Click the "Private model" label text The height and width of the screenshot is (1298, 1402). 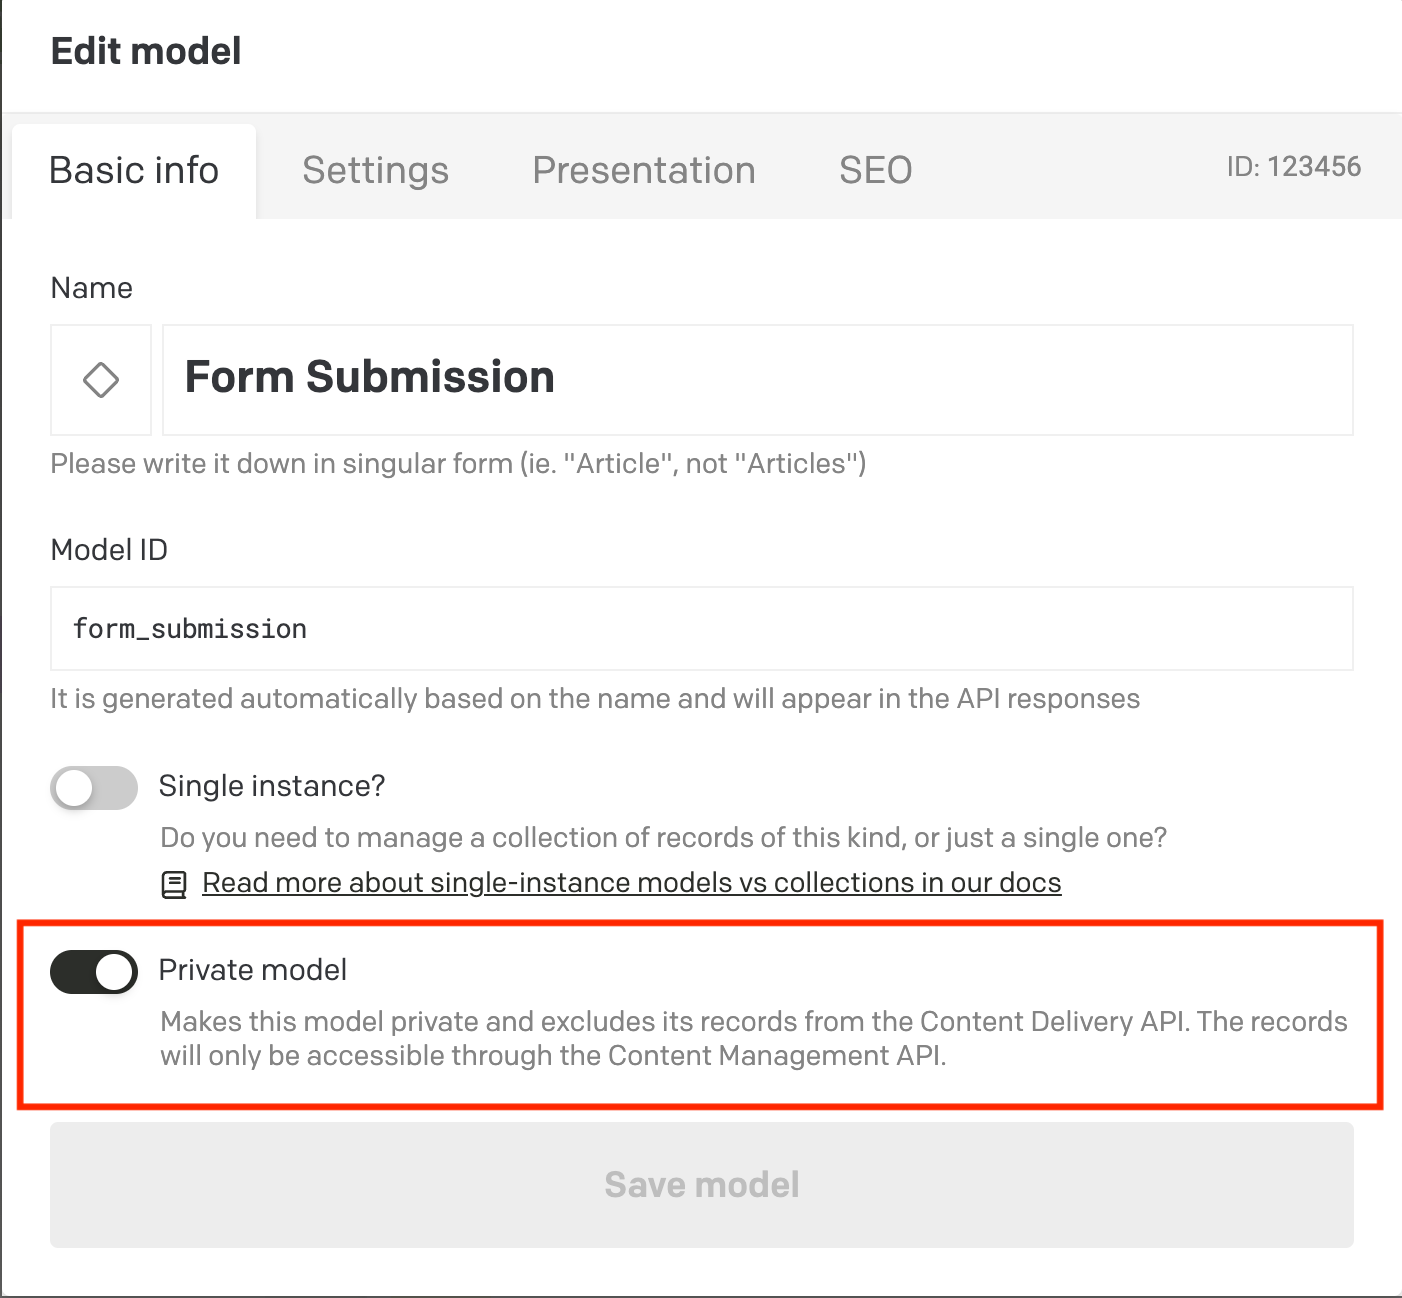point(253,970)
